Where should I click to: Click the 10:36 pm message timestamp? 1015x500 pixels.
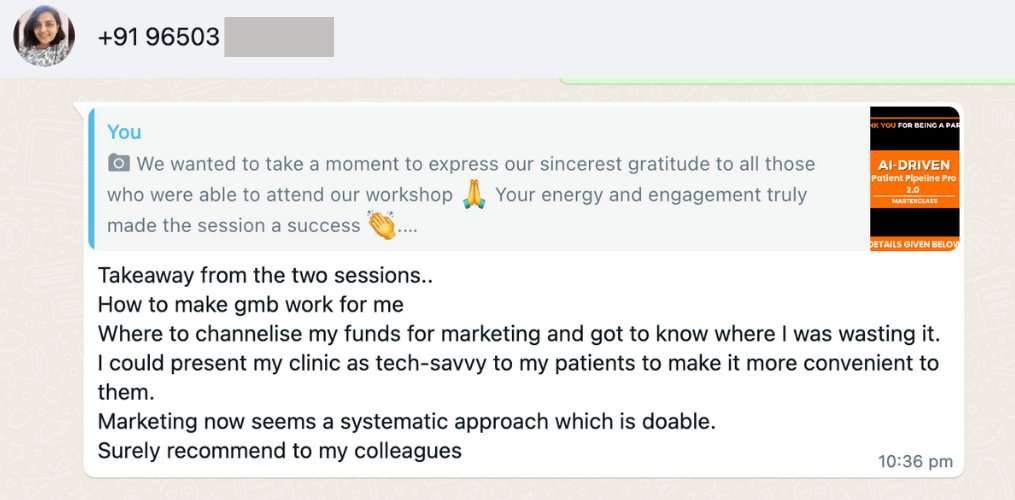pyautogui.click(x=914, y=462)
